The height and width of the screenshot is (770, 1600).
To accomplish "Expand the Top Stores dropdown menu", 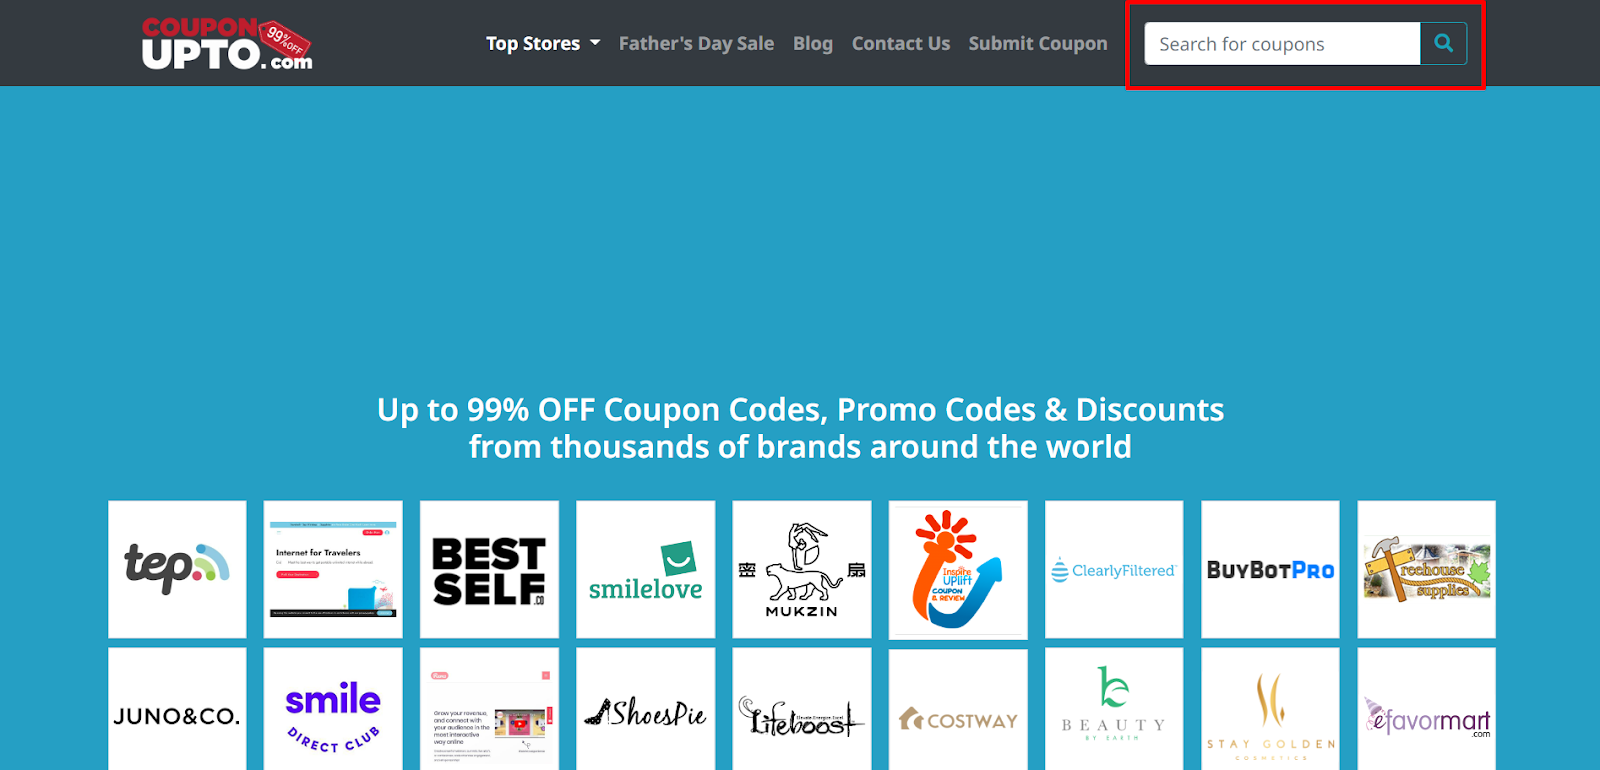I will 543,43.
